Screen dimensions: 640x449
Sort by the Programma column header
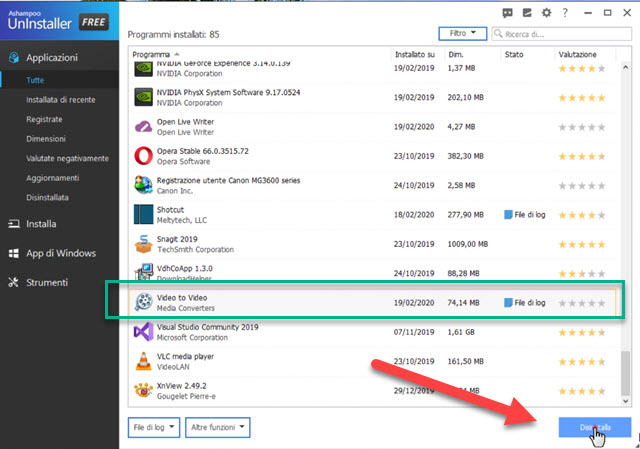click(151, 54)
